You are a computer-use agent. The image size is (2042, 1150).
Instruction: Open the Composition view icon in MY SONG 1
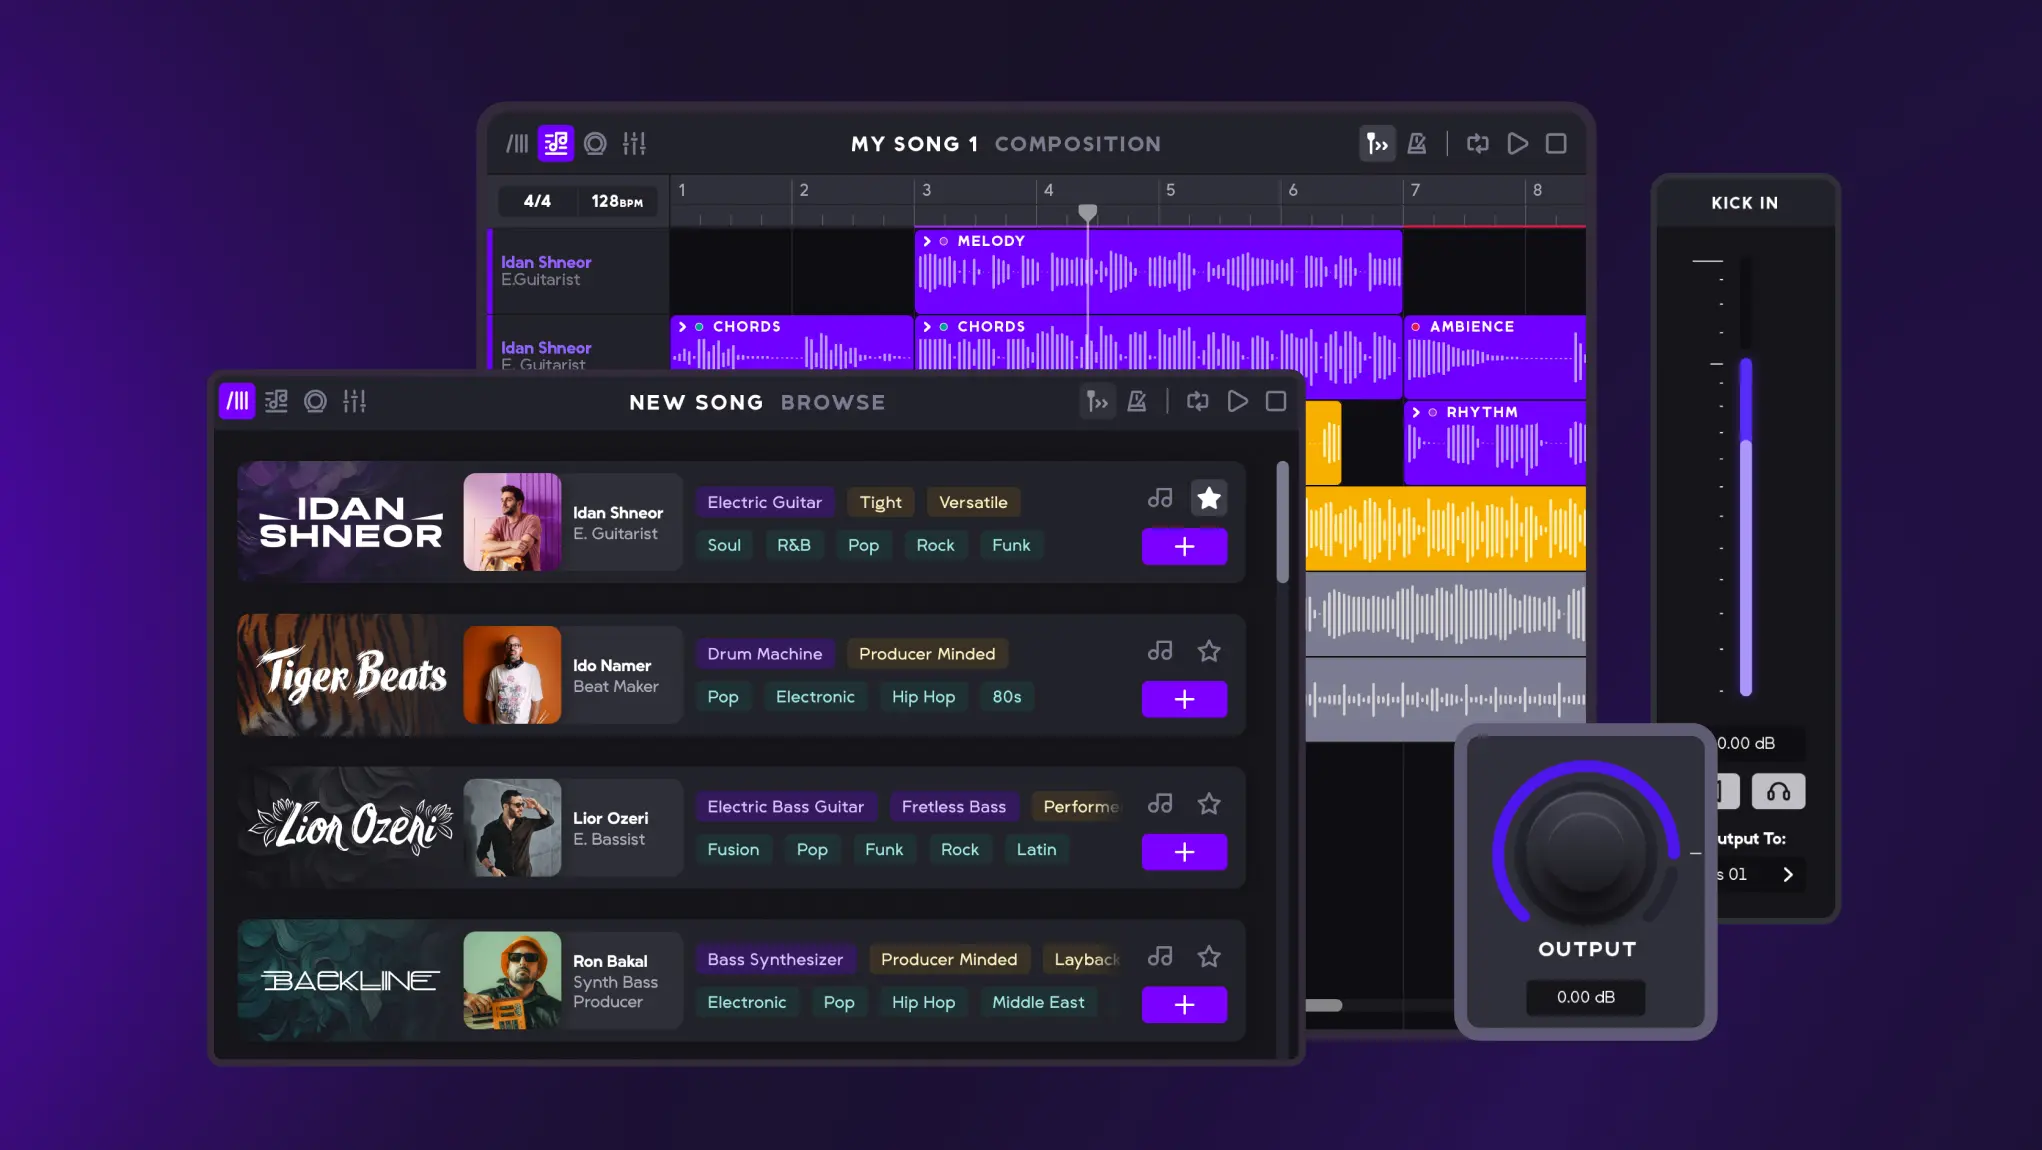pos(556,143)
